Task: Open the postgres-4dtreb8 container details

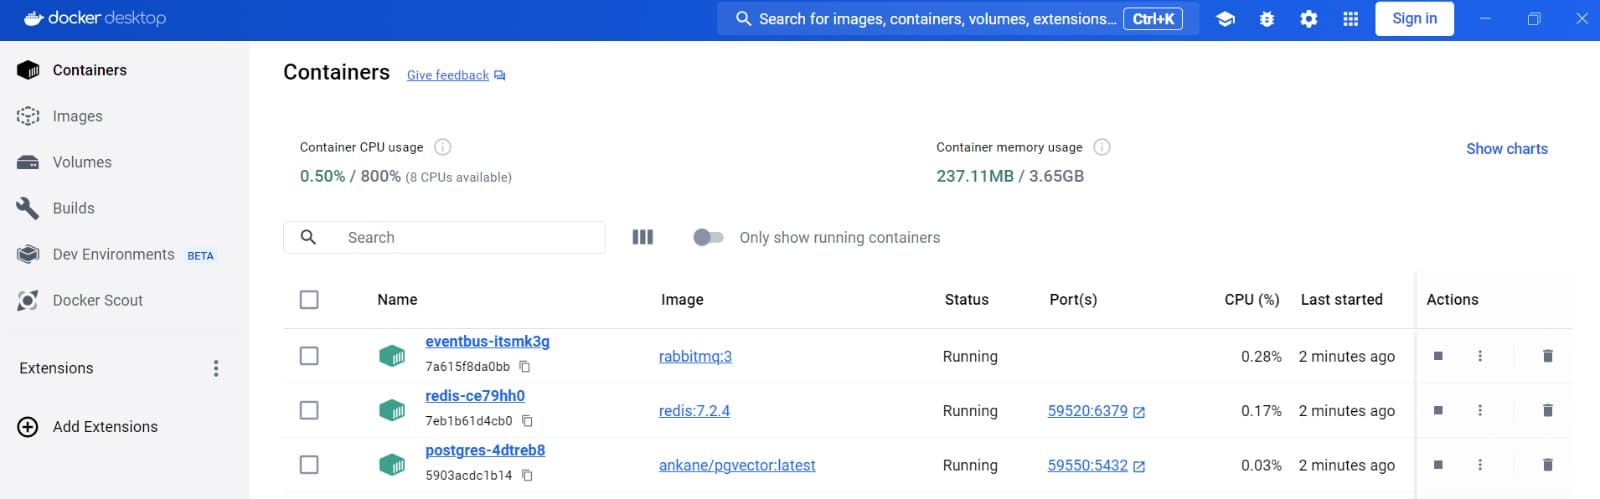Action: (485, 450)
